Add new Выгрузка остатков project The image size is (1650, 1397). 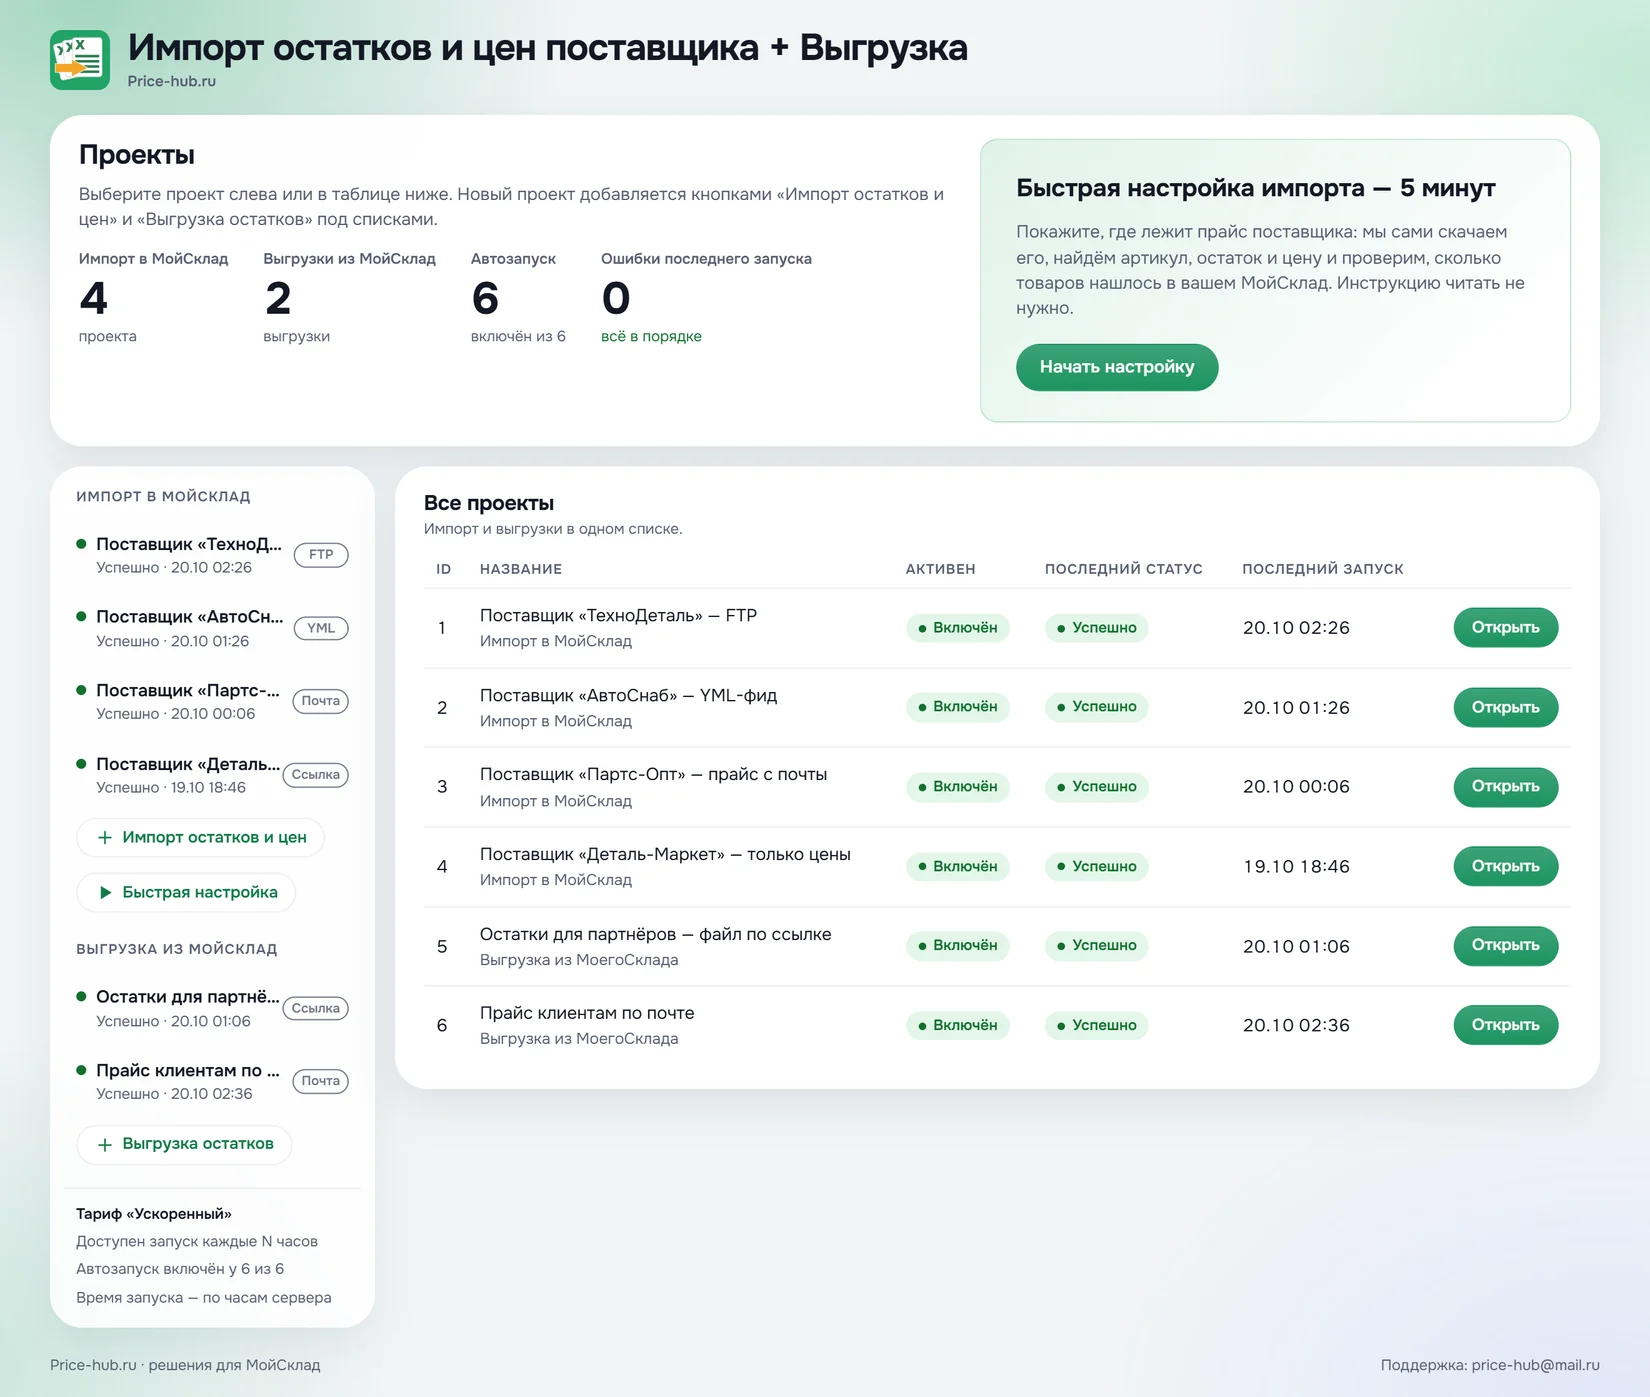pos(184,1144)
